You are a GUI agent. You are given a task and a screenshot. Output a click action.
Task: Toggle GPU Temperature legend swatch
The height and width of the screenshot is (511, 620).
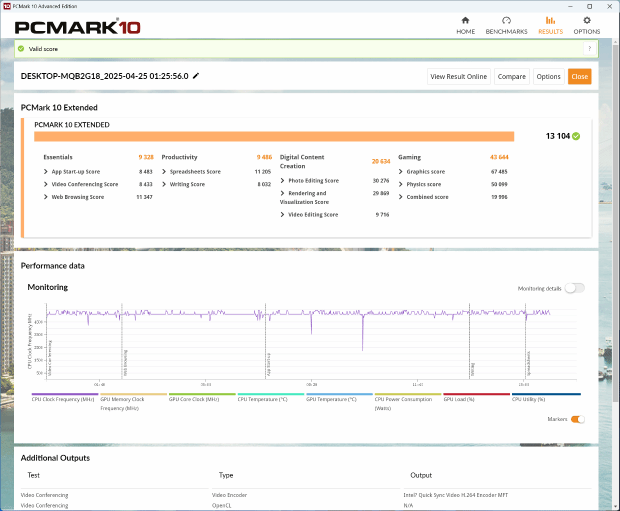point(339,394)
